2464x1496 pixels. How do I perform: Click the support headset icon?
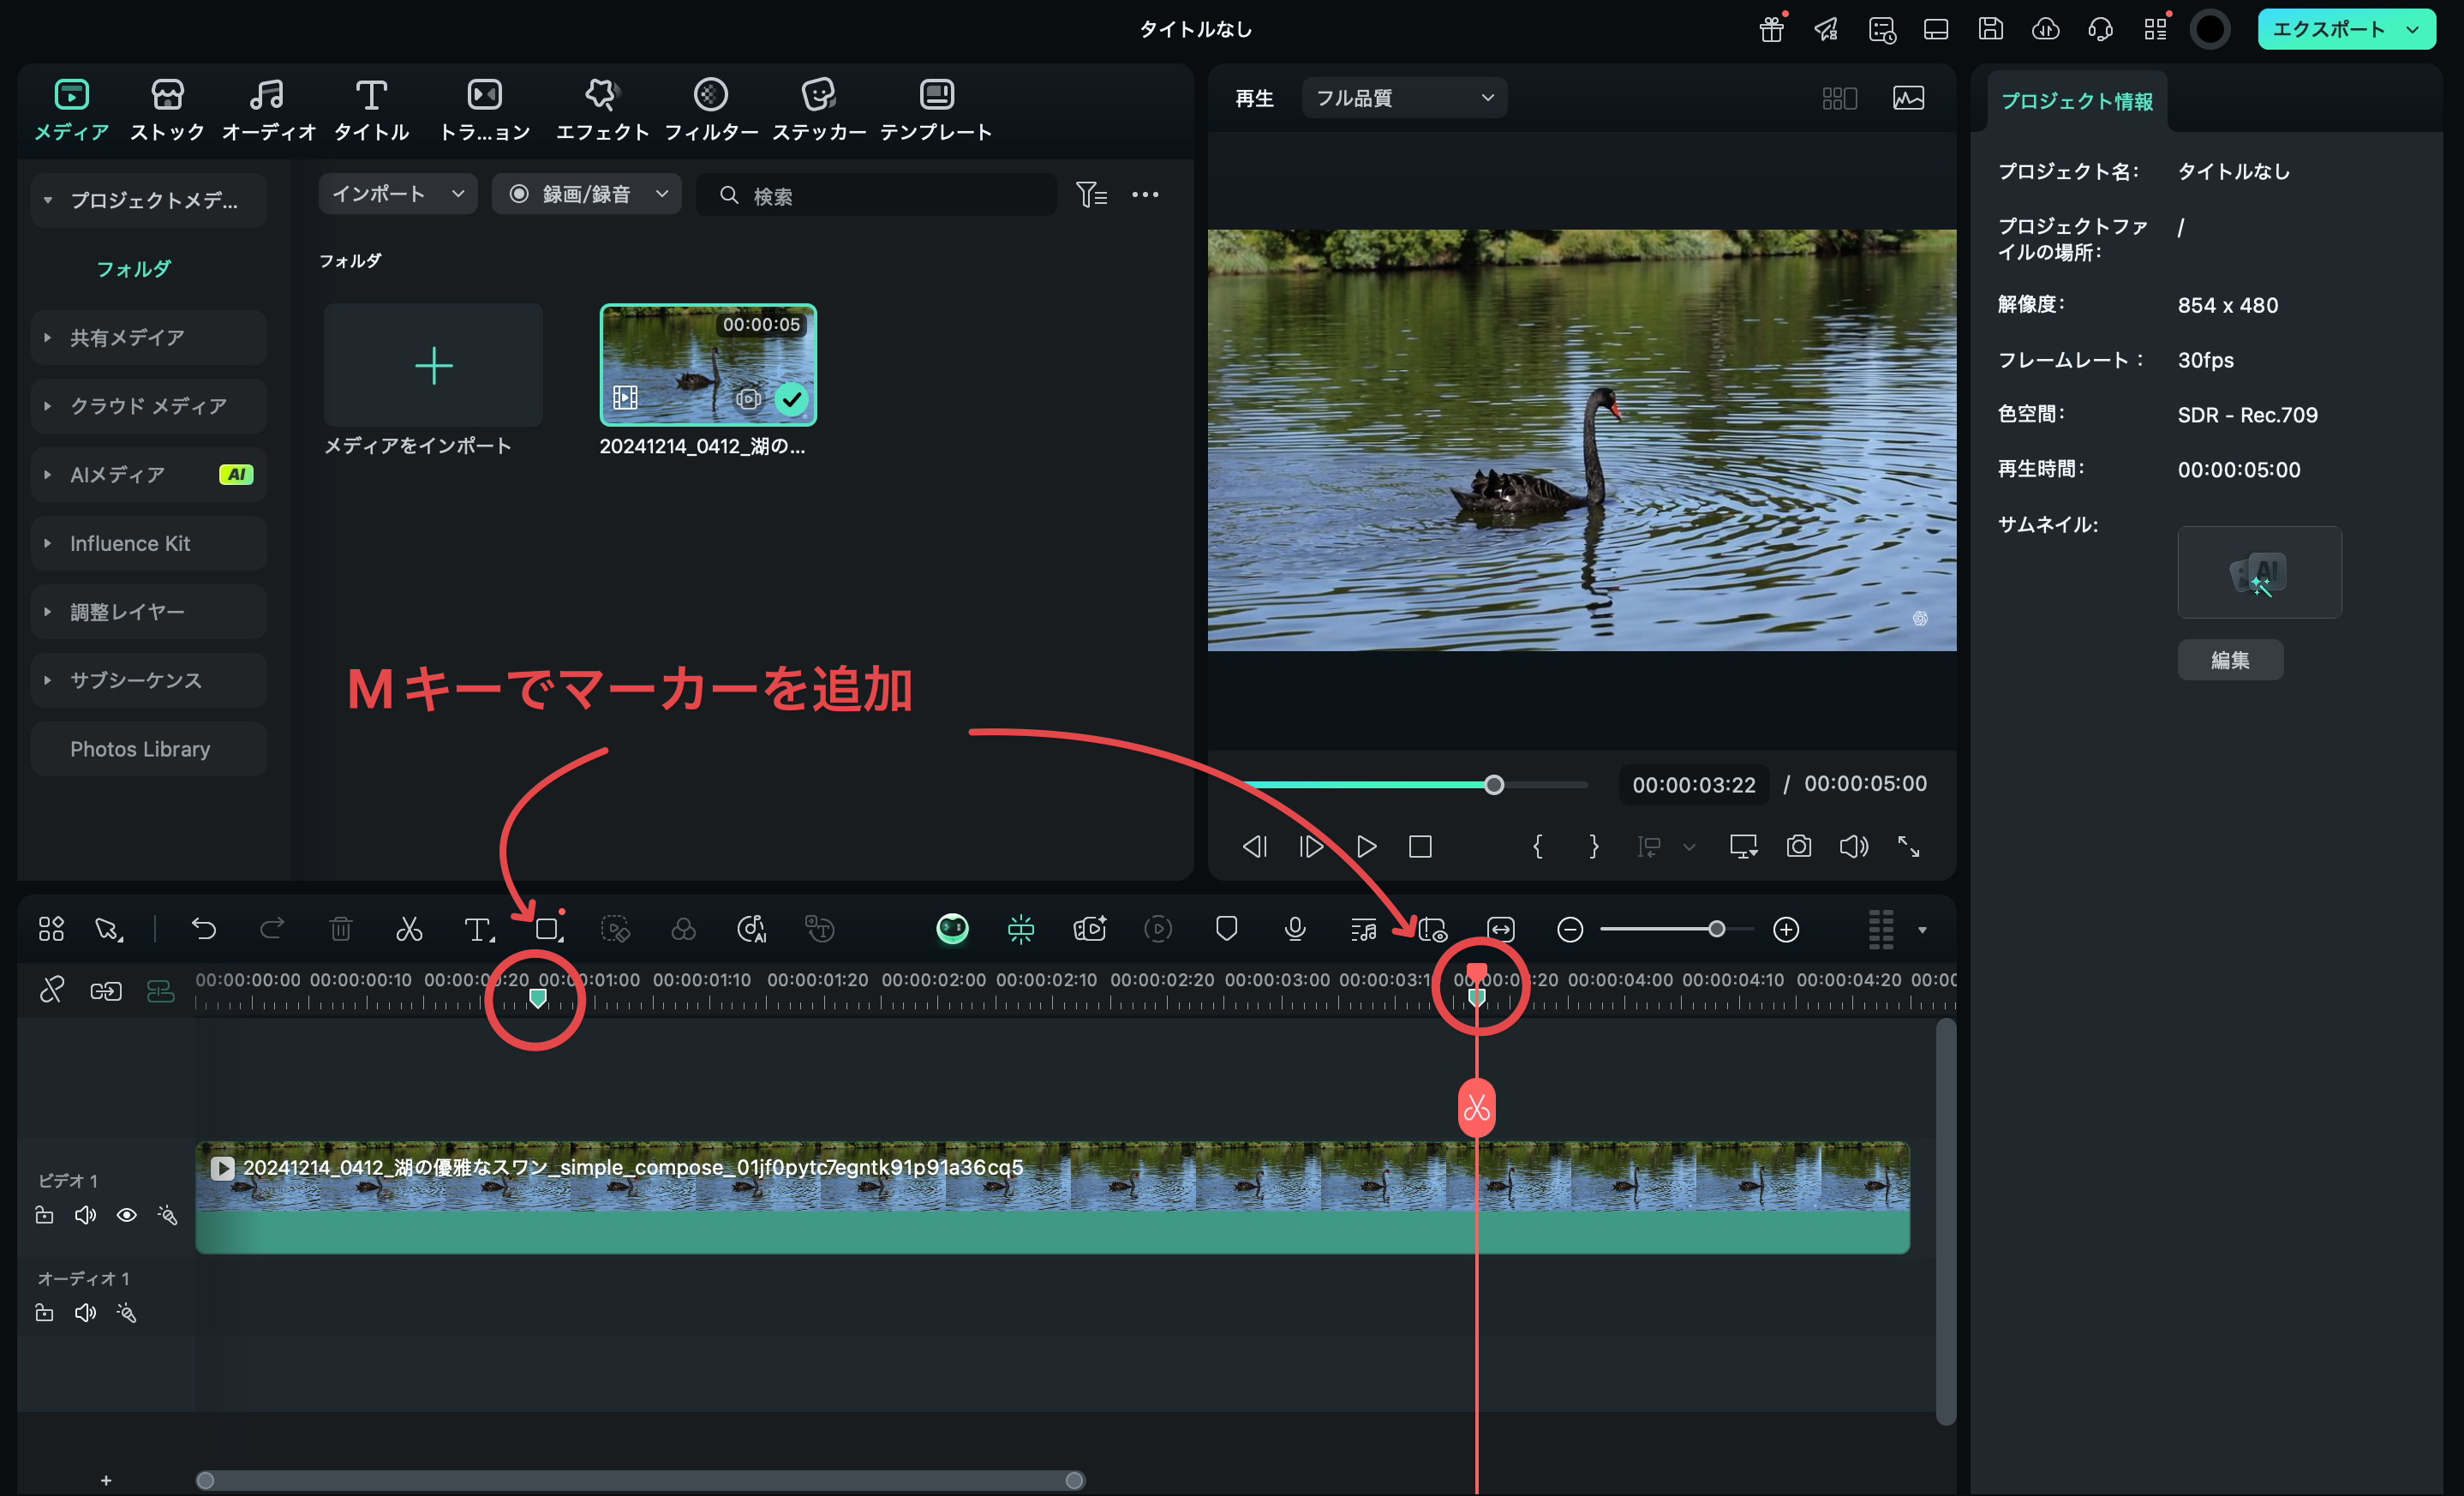point(2100,29)
